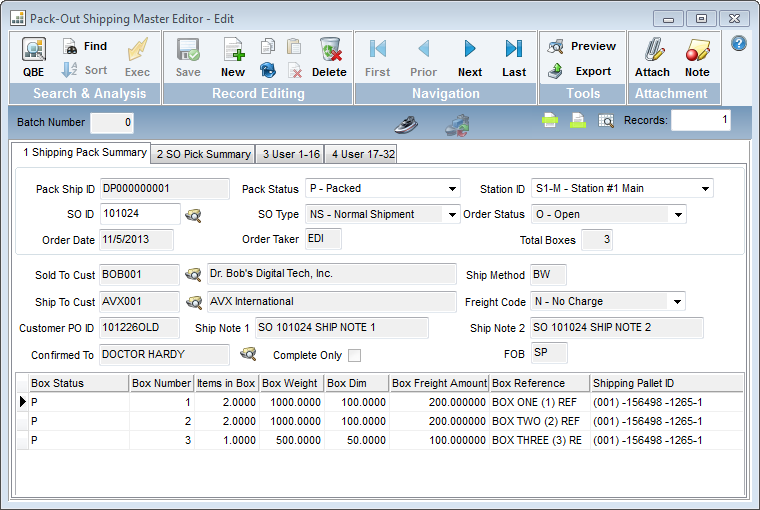
Task: Add a Note attachment
Action: tap(697, 57)
